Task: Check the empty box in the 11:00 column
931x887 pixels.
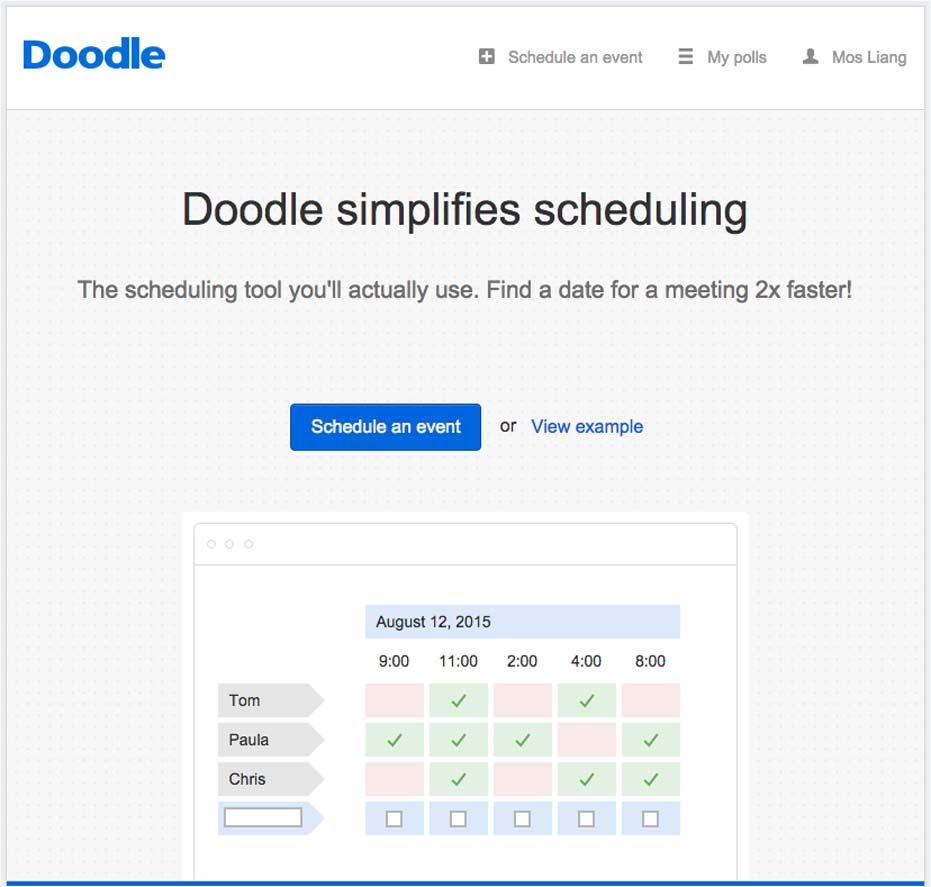Action: click(x=458, y=819)
